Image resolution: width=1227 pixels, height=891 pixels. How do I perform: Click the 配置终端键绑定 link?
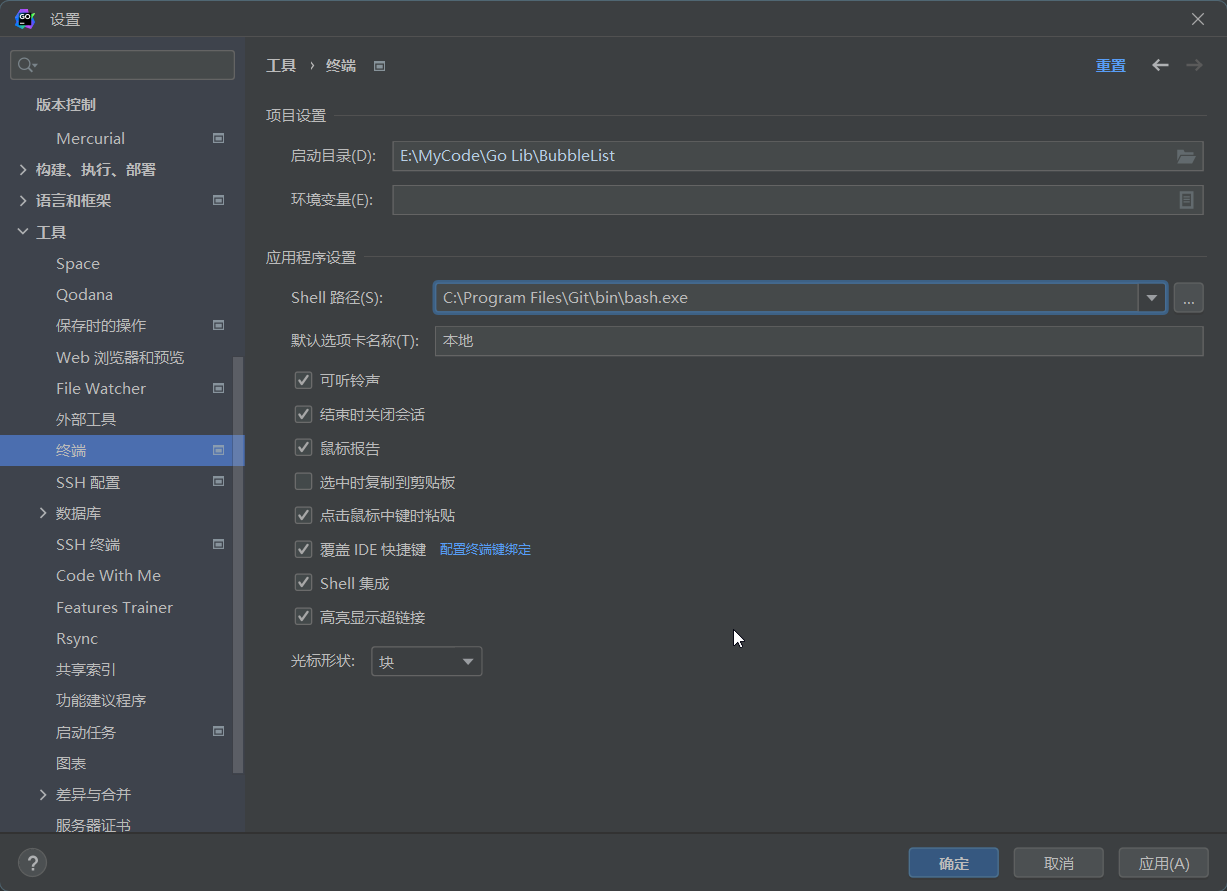485,550
